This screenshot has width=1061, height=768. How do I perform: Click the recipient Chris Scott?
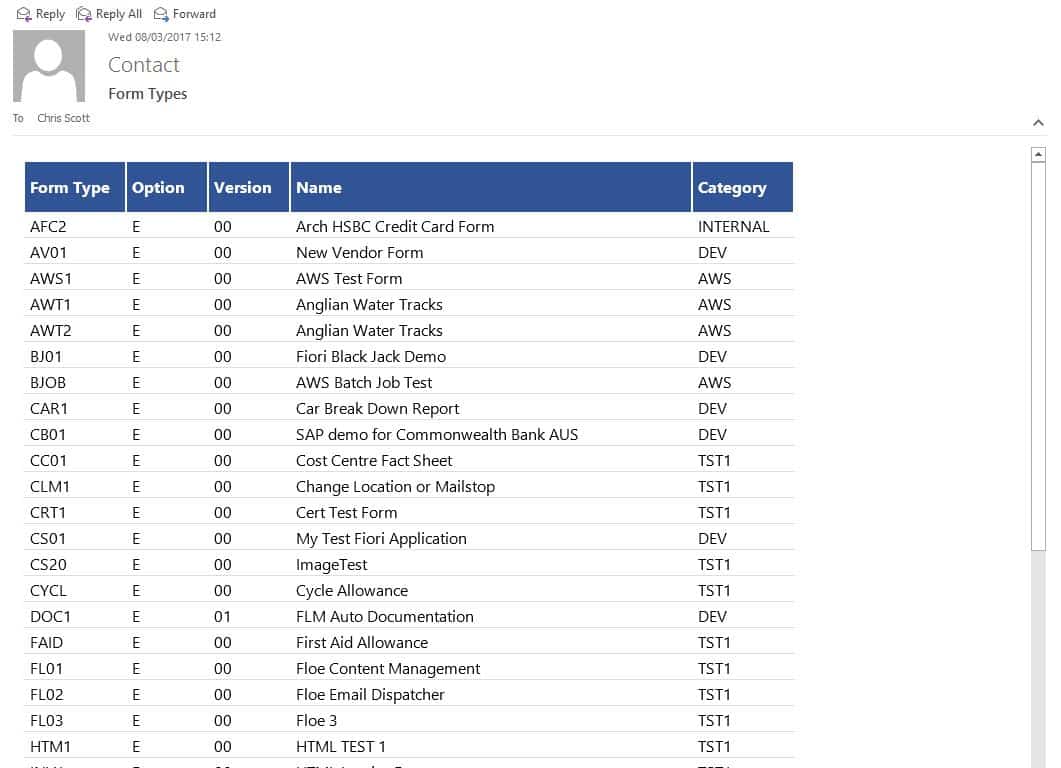[63, 118]
